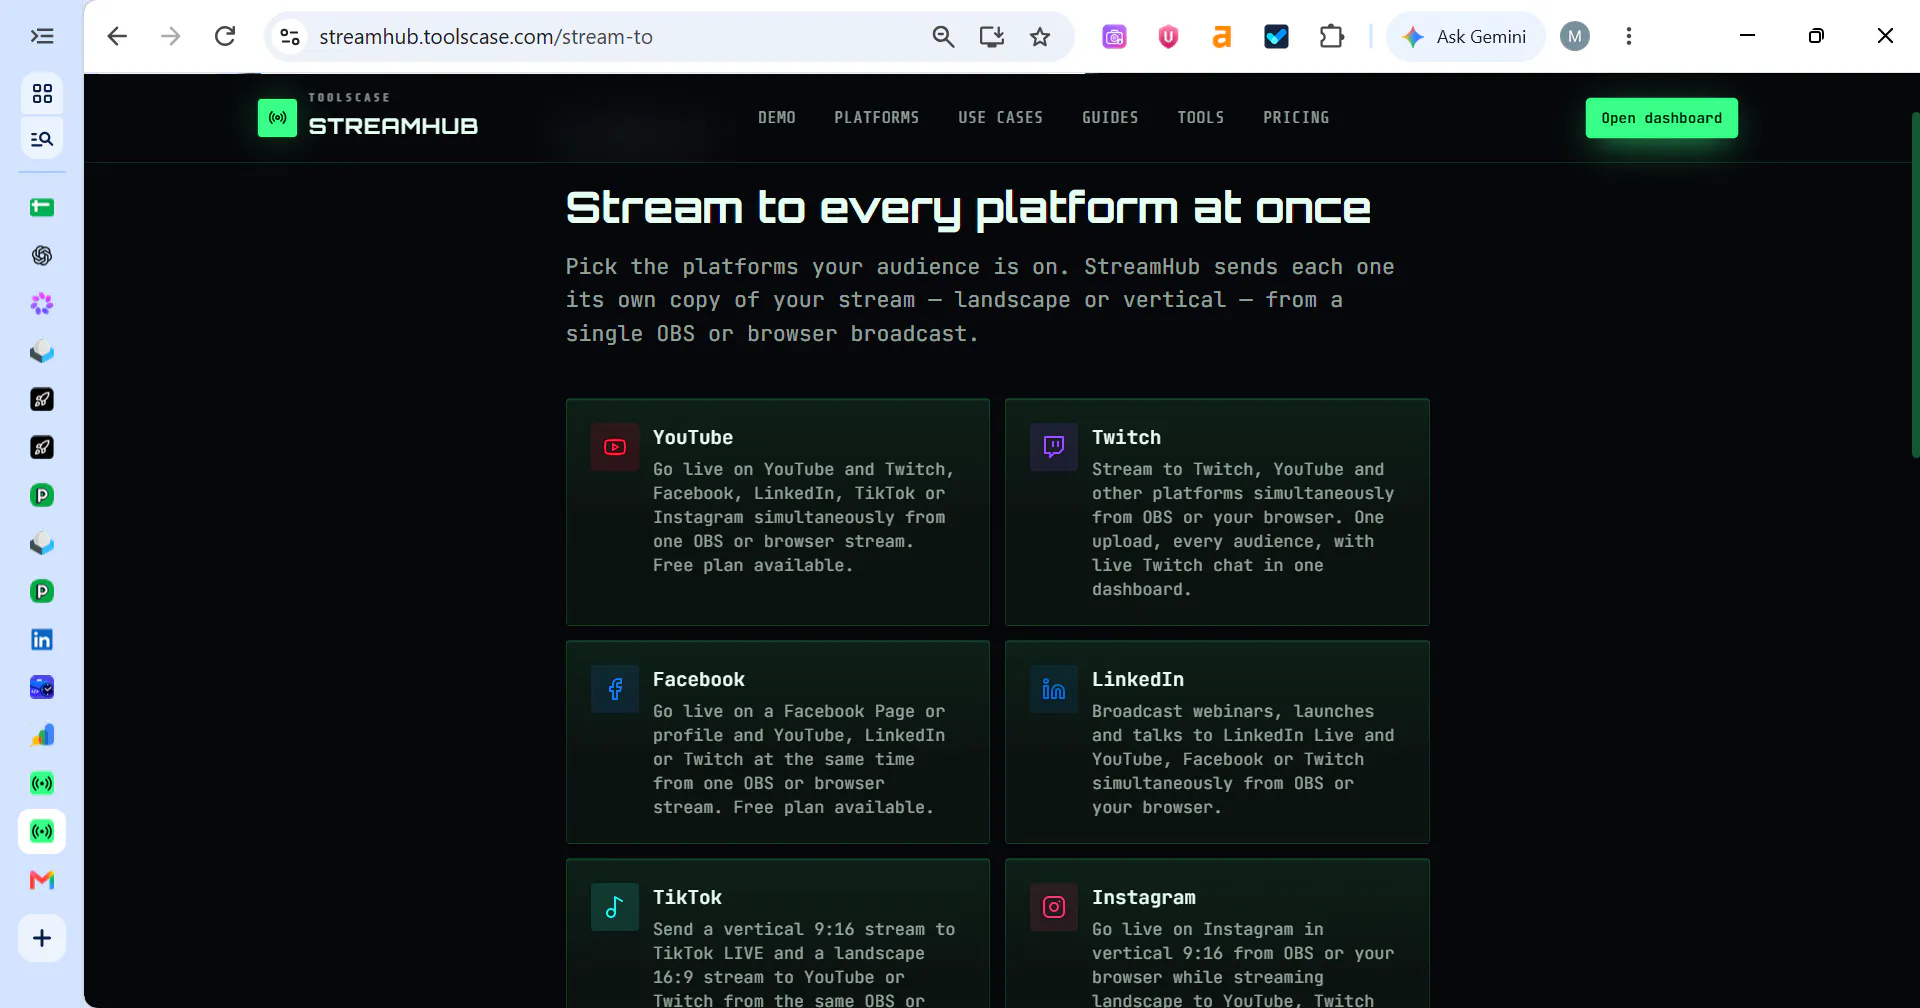The width and height of the screenshot is (1920, 1008).
Task: Click the zoom magnifier in address bar
Action: (x=943, y=37)
